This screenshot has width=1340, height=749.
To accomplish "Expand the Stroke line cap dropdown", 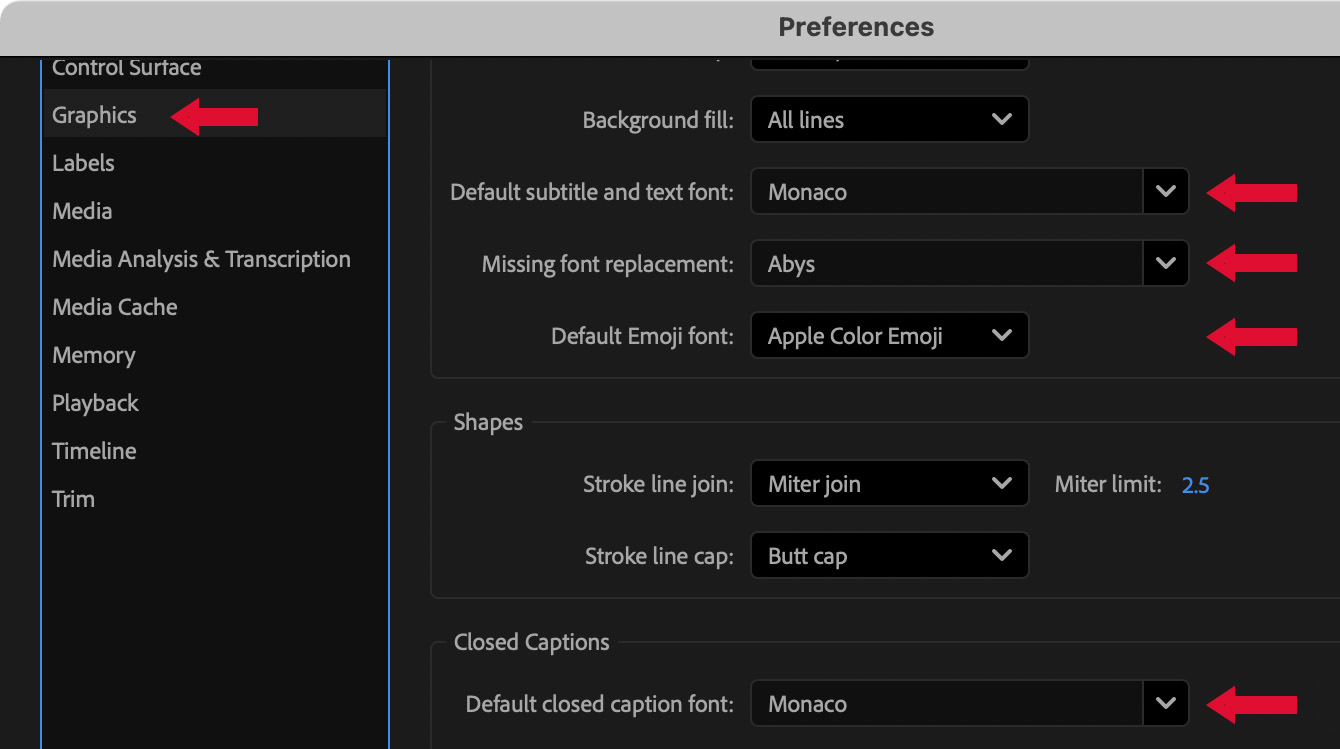I will [889, 556].
